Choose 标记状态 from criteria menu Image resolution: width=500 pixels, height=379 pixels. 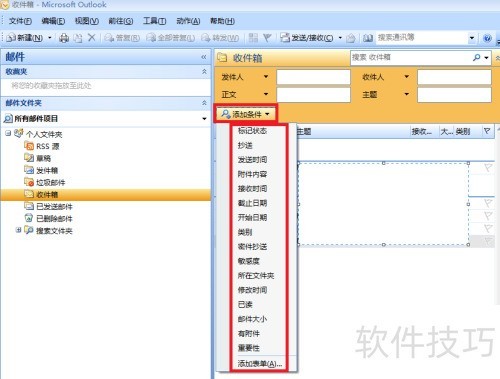tap(252, 131)
